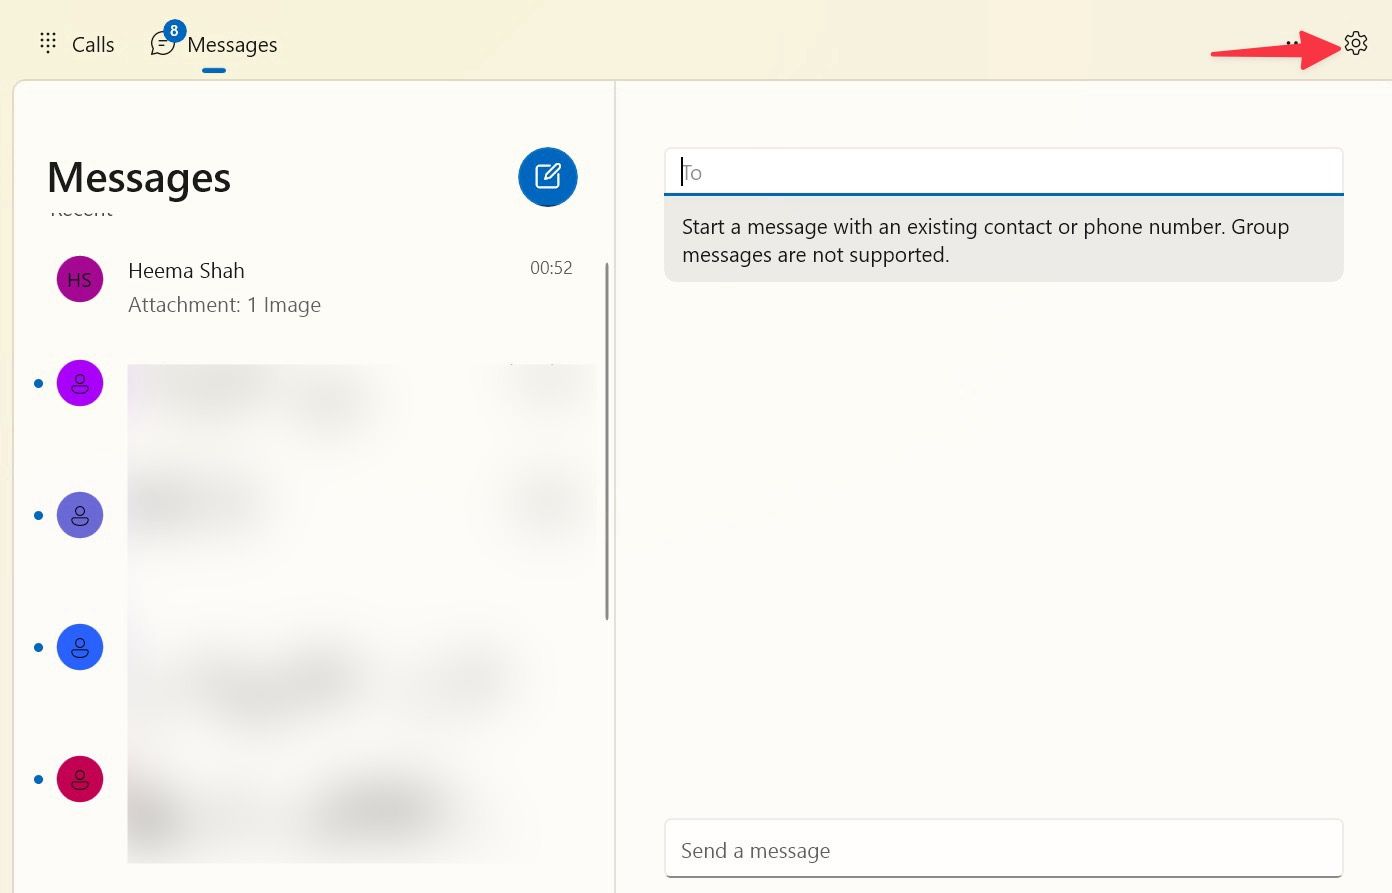Select the Messages tab

[x=231, y=44]
